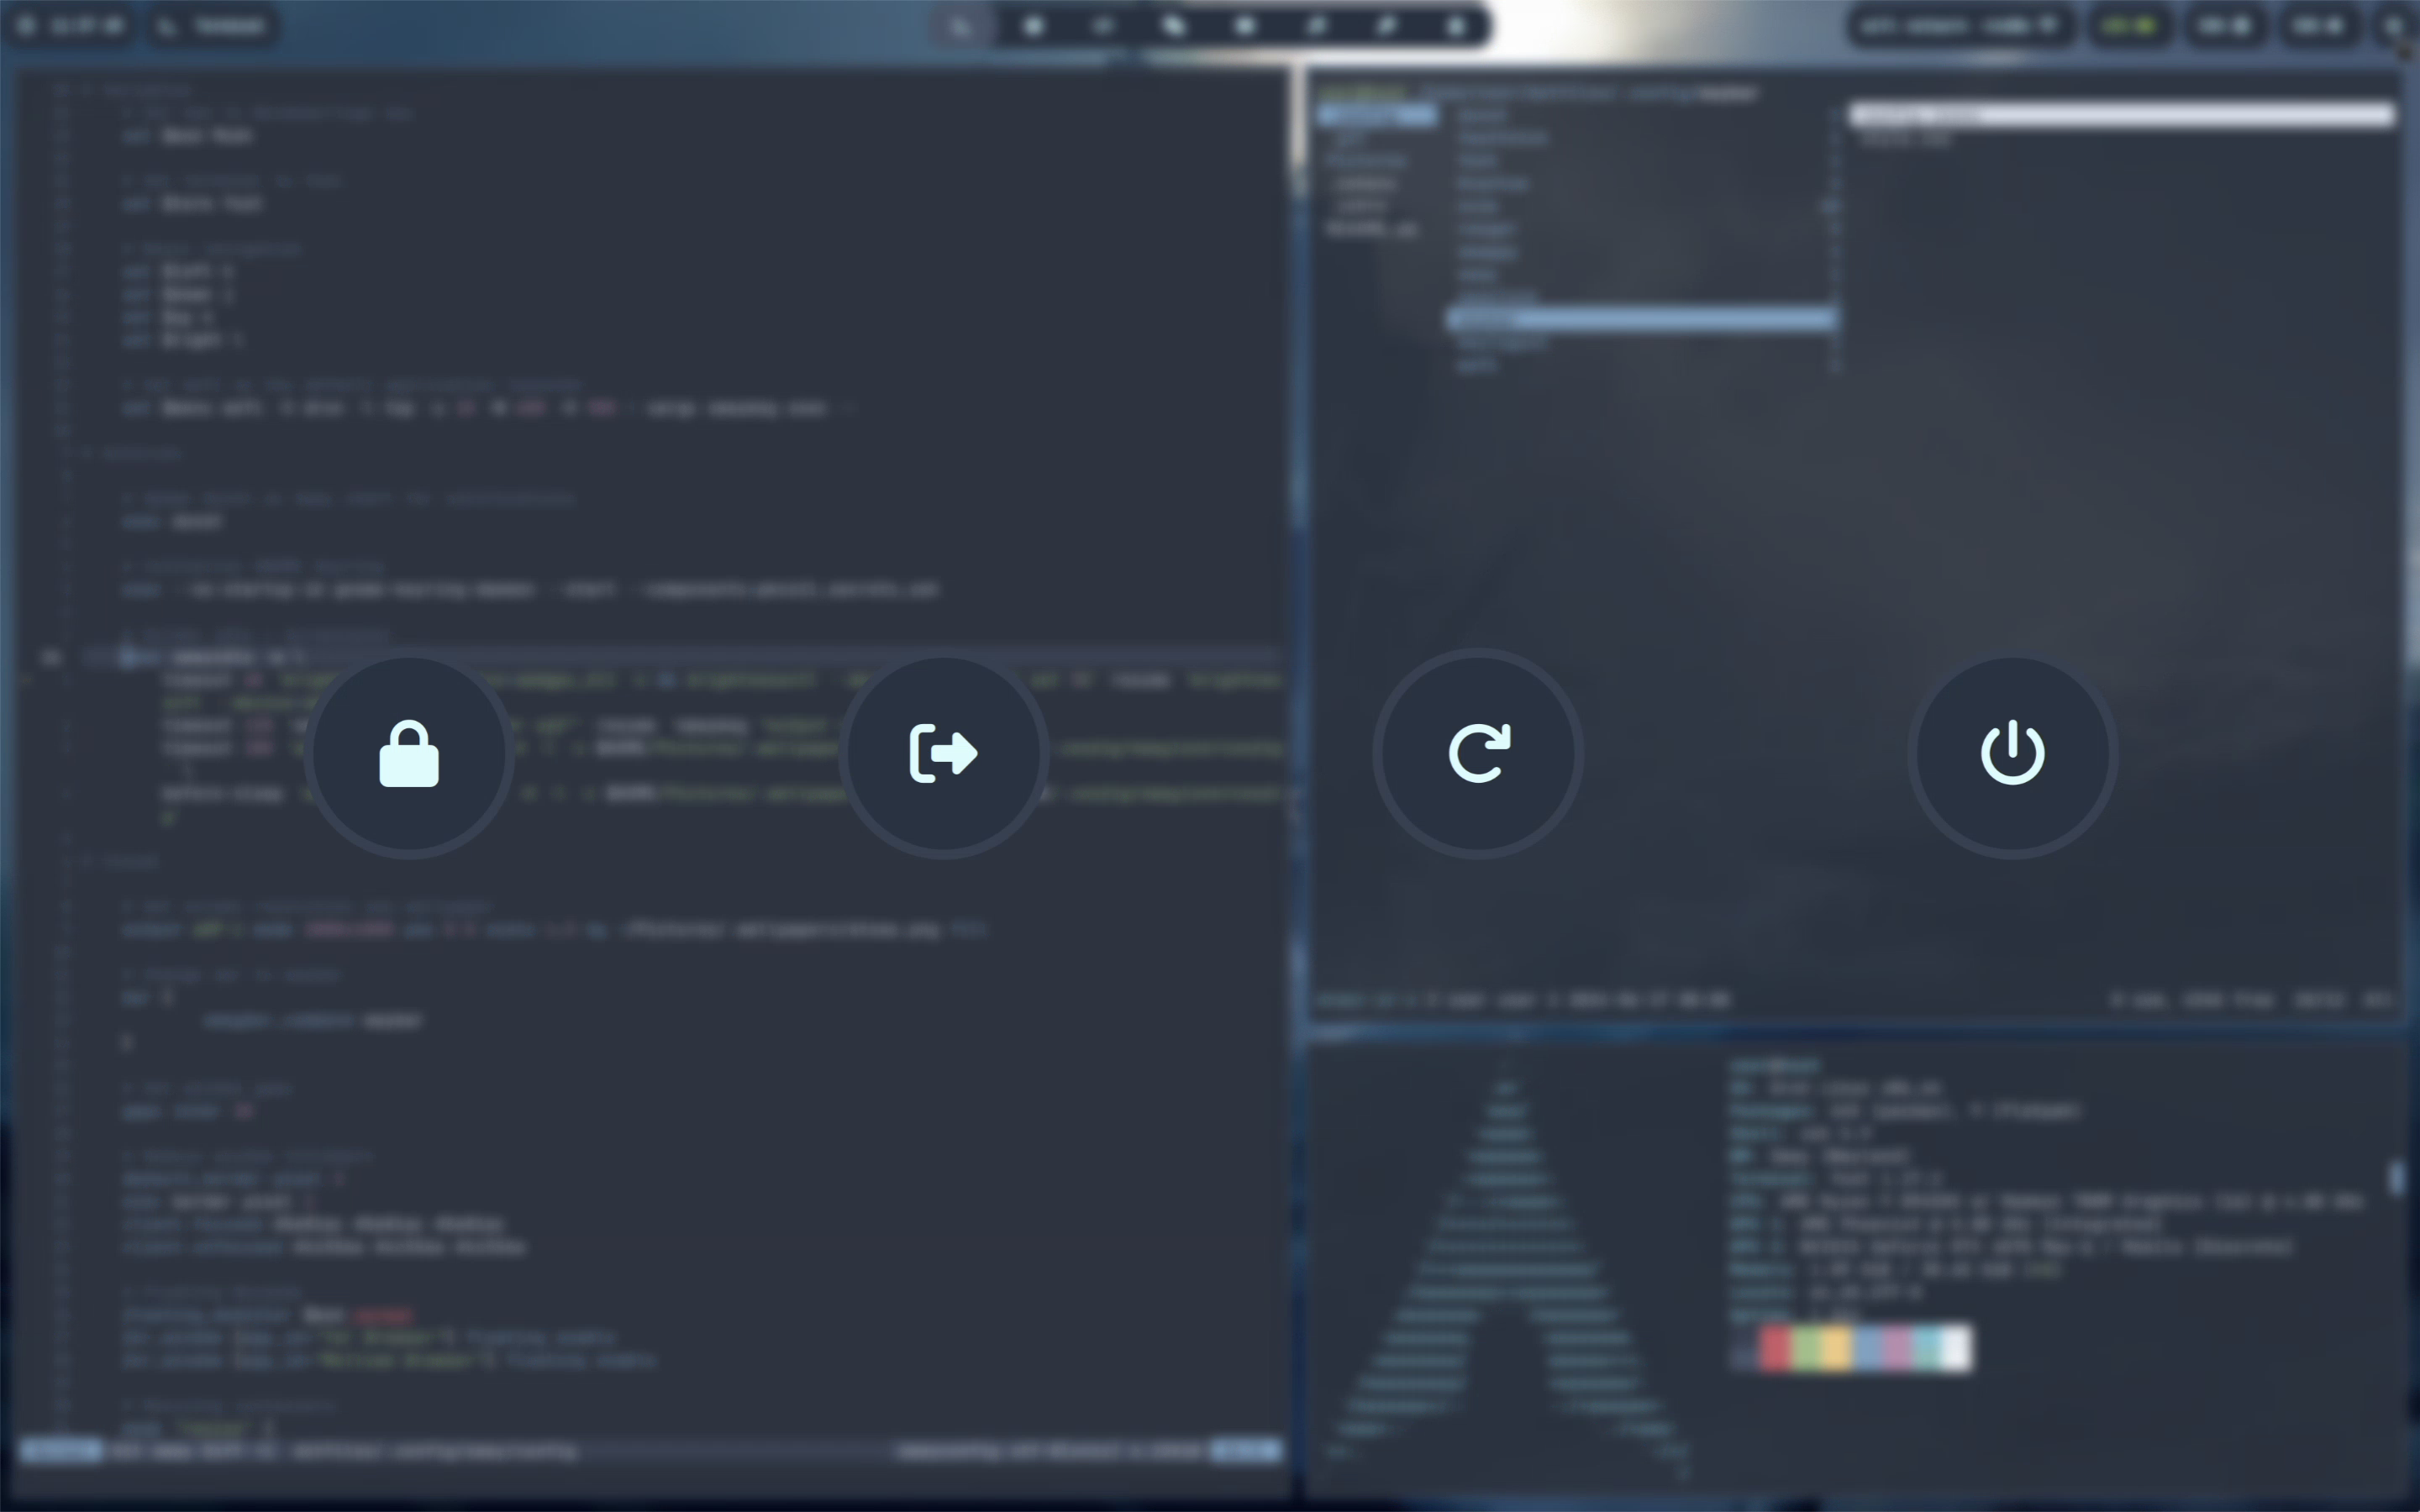Image resolution: width=2420 pixels, height=1512 pixels.
Task: Lock the screen with the padlock button
Action: tap(409, 753)
